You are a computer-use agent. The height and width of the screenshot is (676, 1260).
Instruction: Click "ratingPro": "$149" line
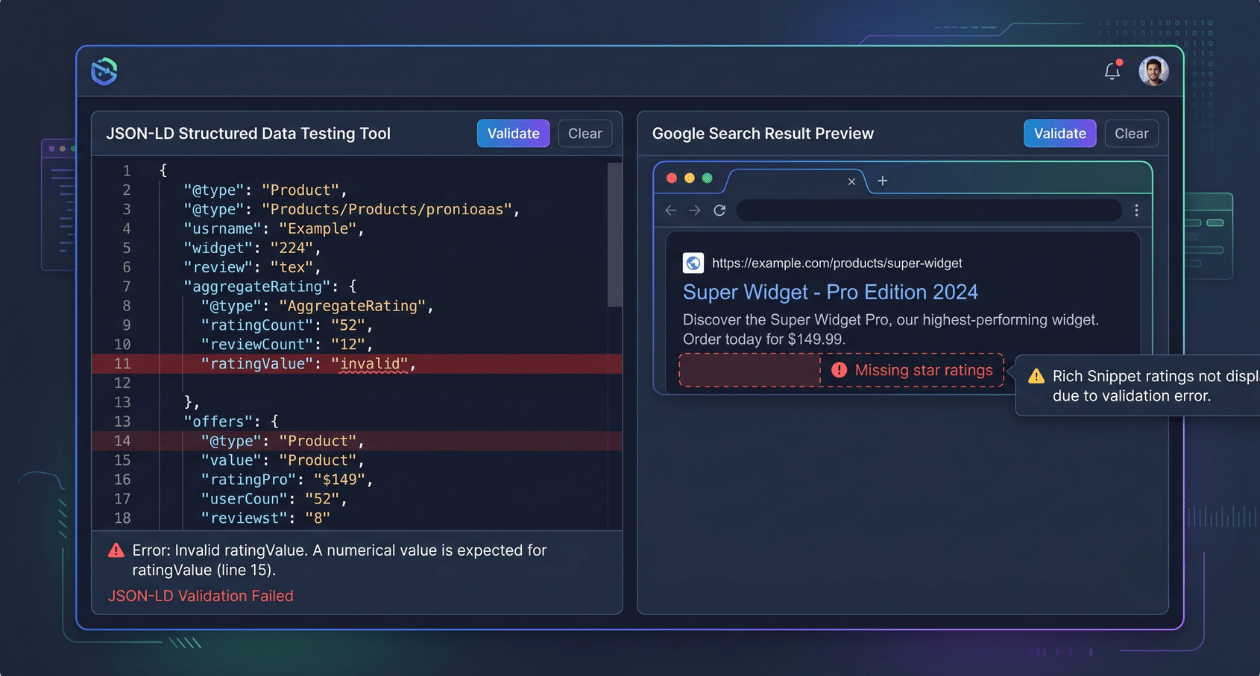287,480
